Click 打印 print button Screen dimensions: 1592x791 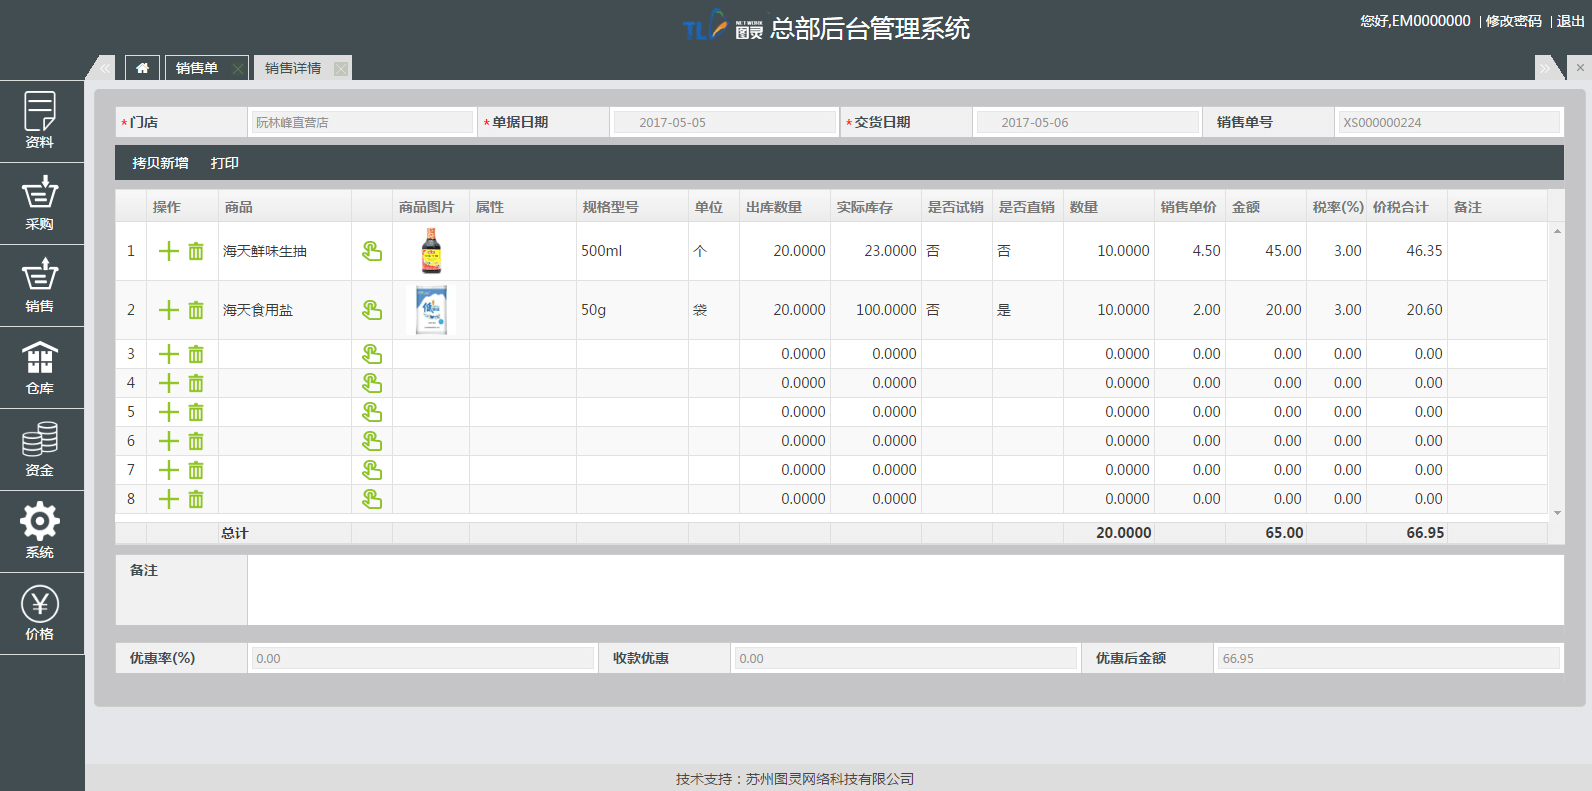pos(225,163)
